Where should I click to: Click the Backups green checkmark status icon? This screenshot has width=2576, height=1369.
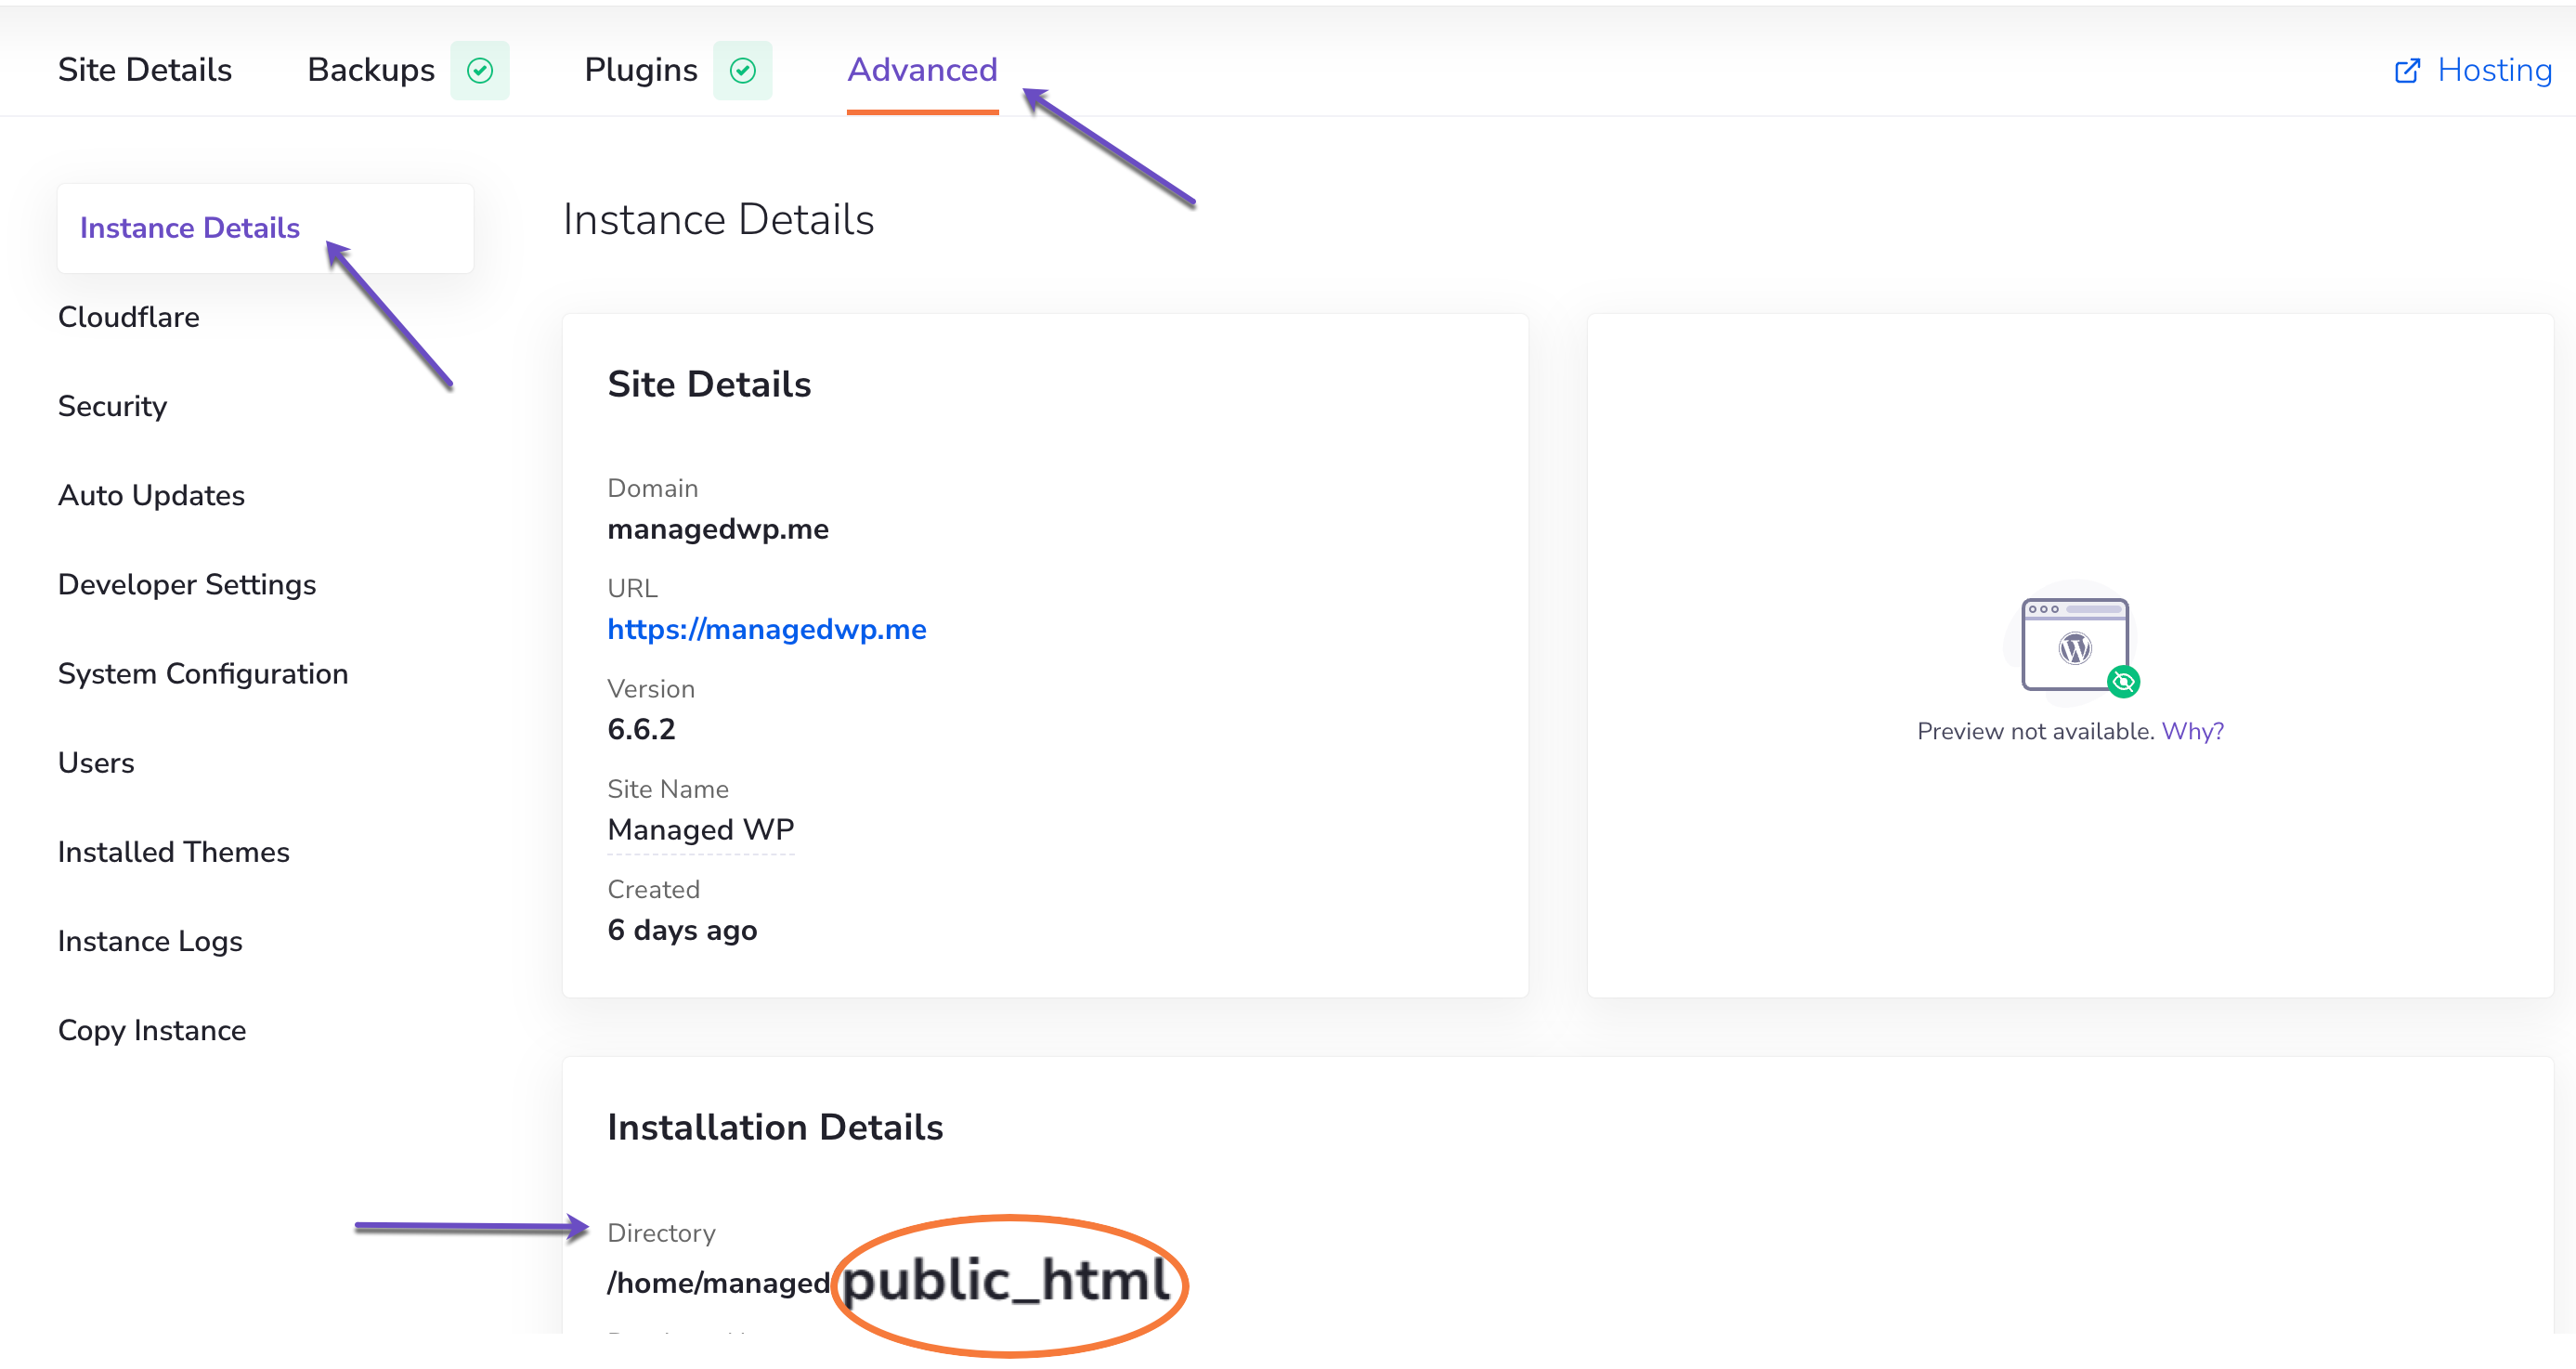[x=480, y=70]
